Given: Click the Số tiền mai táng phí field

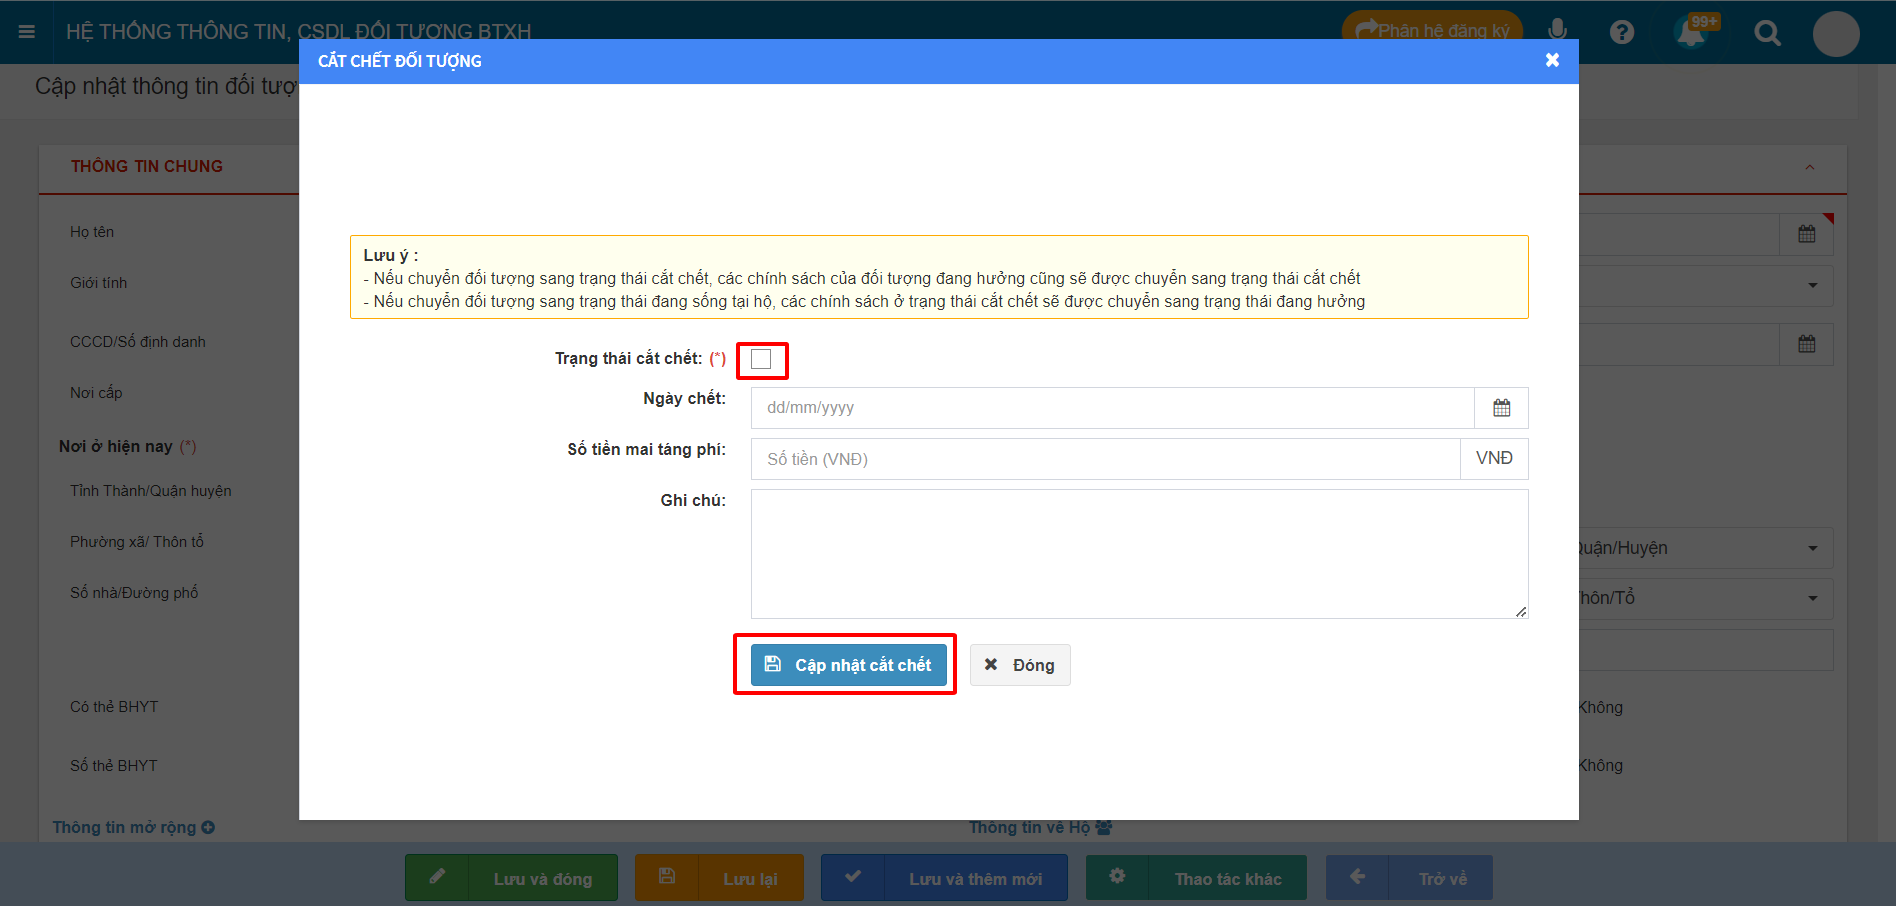Looking at the screenshot, I should point(1105,459).
